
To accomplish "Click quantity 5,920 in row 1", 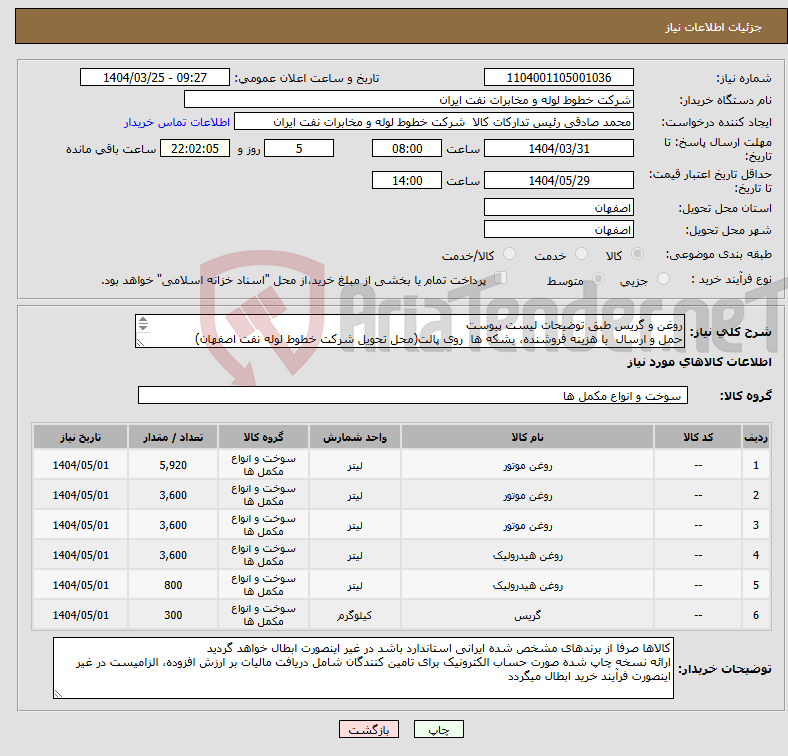I will tap(173, 465).
